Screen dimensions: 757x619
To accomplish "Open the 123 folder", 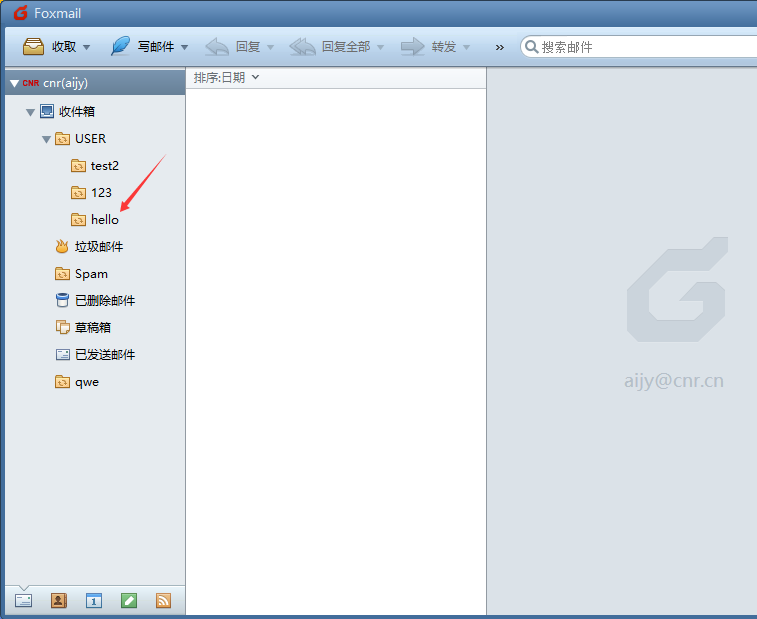I will (101, 193).
